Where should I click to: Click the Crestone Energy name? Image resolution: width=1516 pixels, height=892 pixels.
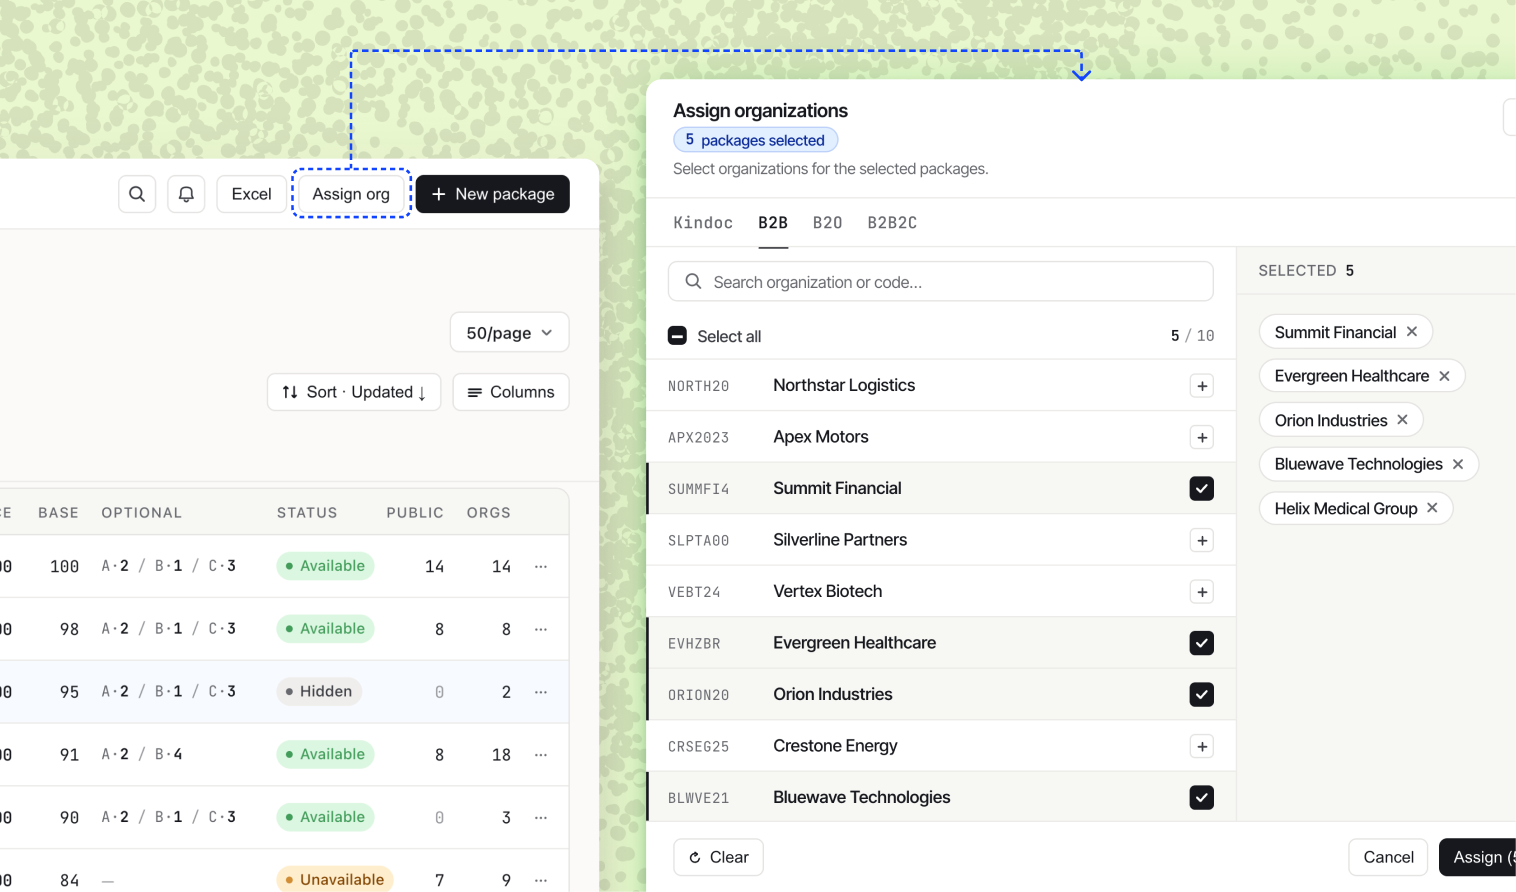click(835, 746)
